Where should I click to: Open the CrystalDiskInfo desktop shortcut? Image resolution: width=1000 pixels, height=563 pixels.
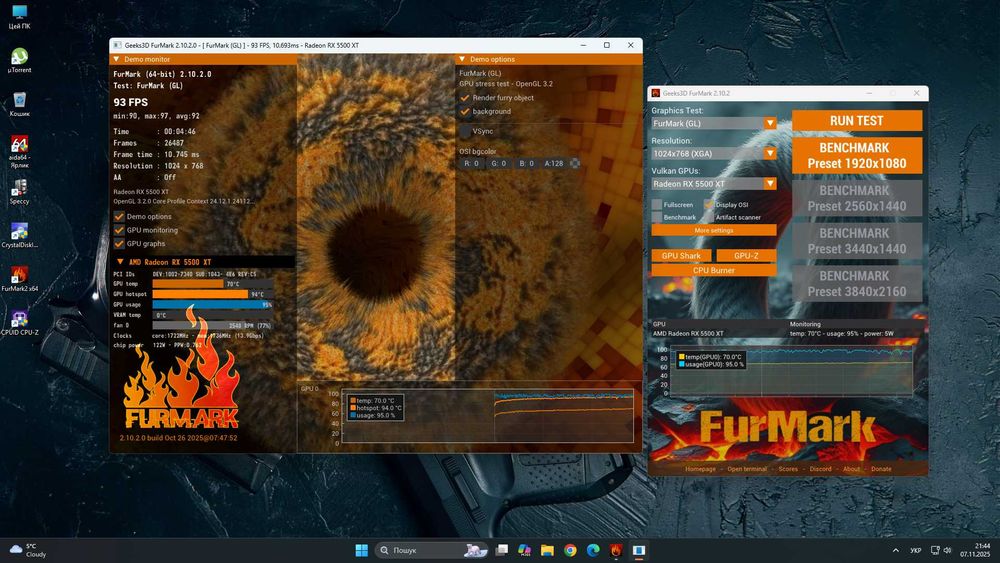click(x=19, y=235)
